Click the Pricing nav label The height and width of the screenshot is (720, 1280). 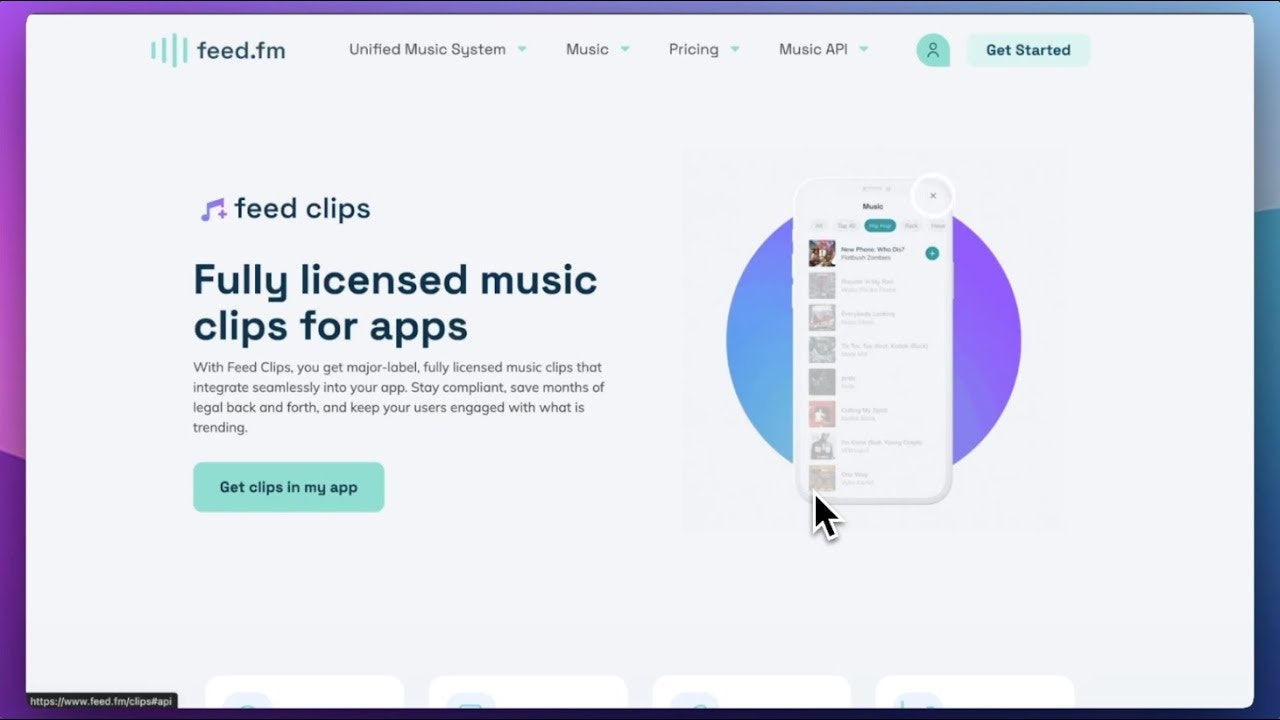point(693,49)
